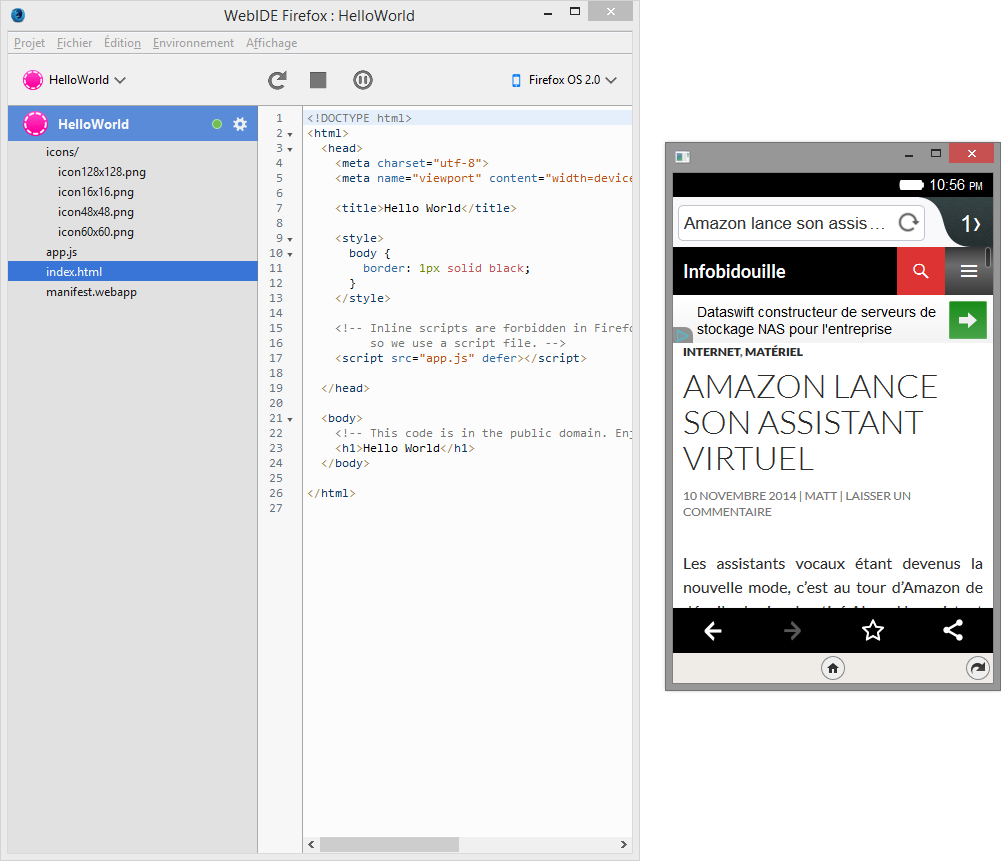
Task: Pause the app with the debugger icon
Action: [x=363, y=80]
